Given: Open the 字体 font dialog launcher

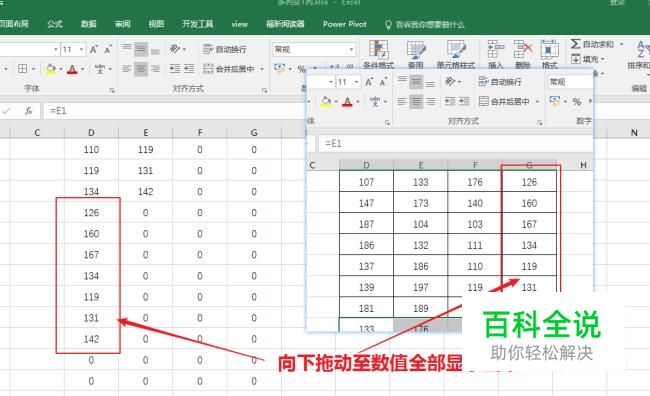Looking at the screenshot, I should point(112,90).
